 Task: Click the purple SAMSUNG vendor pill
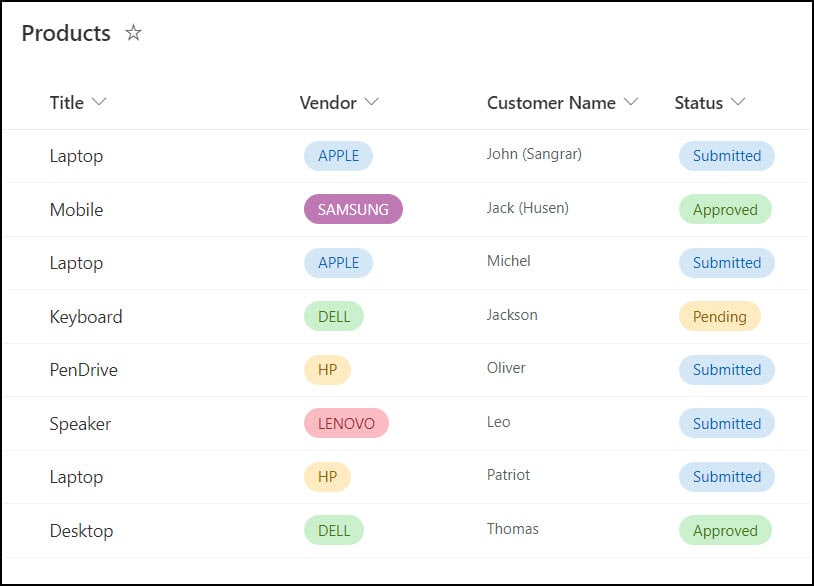point(353,209)
